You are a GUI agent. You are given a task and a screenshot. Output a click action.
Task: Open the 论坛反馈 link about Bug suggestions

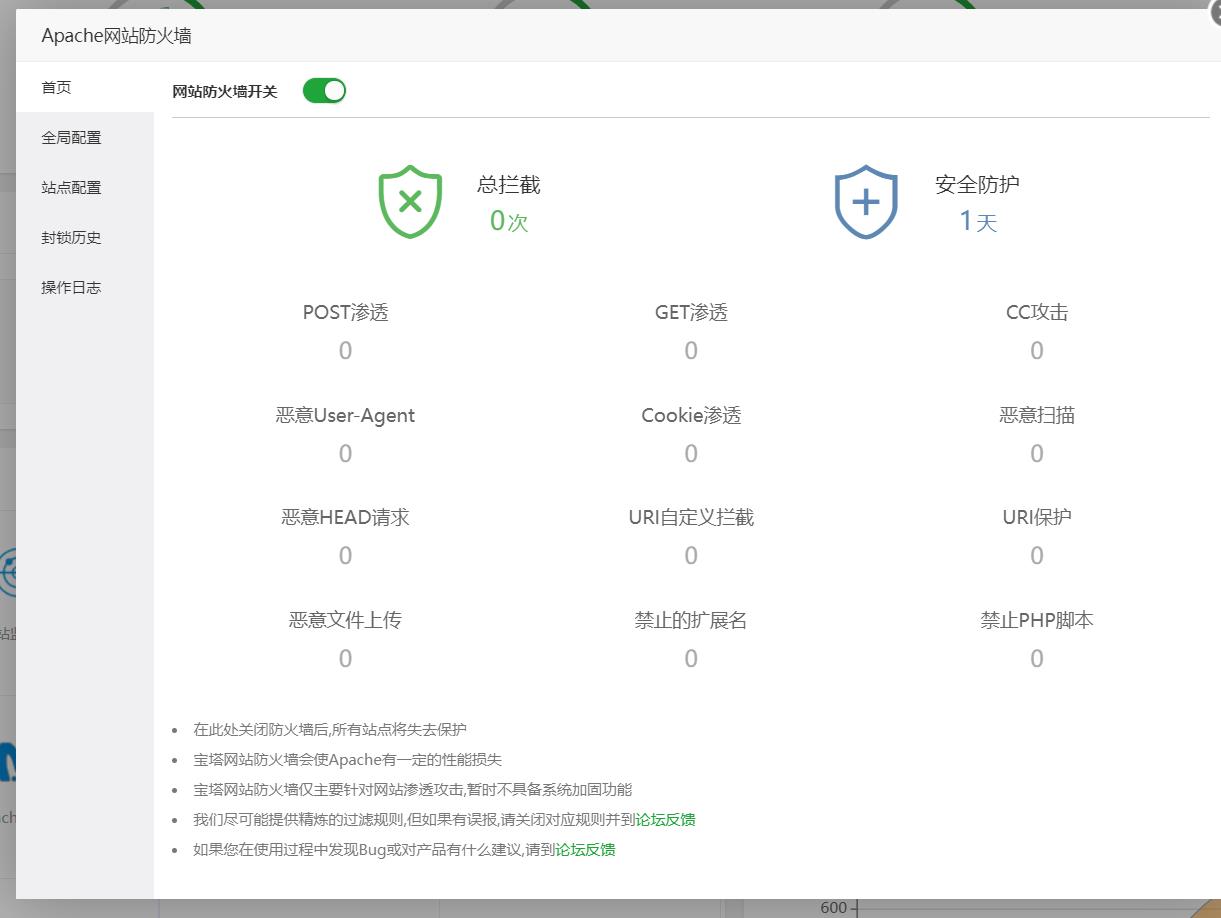tap(585, 850)
